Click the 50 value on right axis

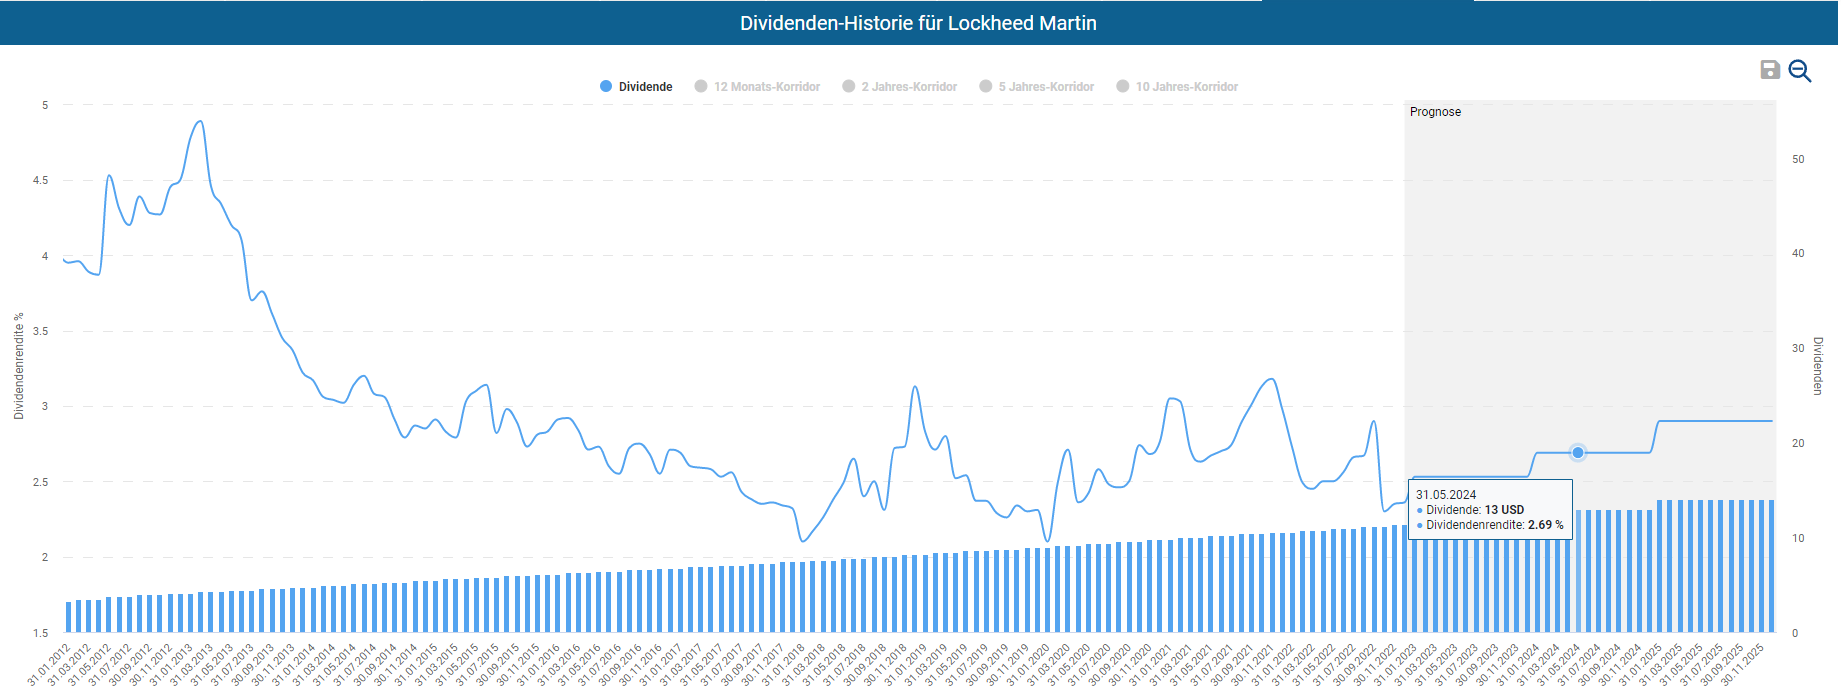click(1798, 160)
